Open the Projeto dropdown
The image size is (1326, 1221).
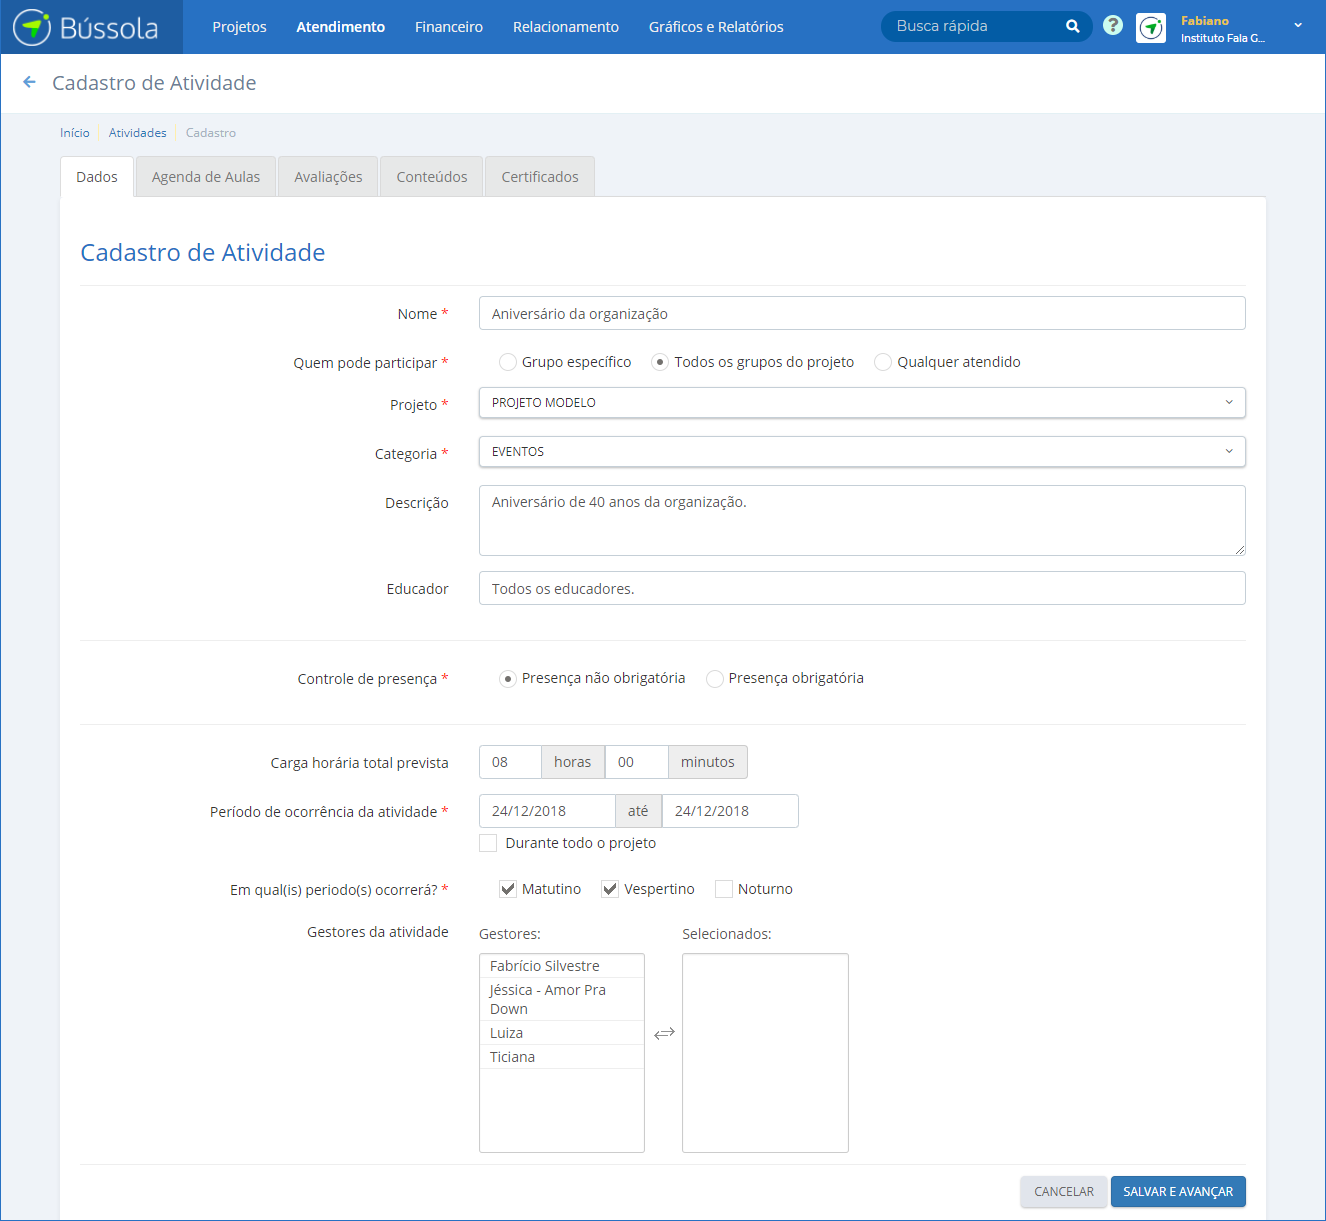(861, 403)
